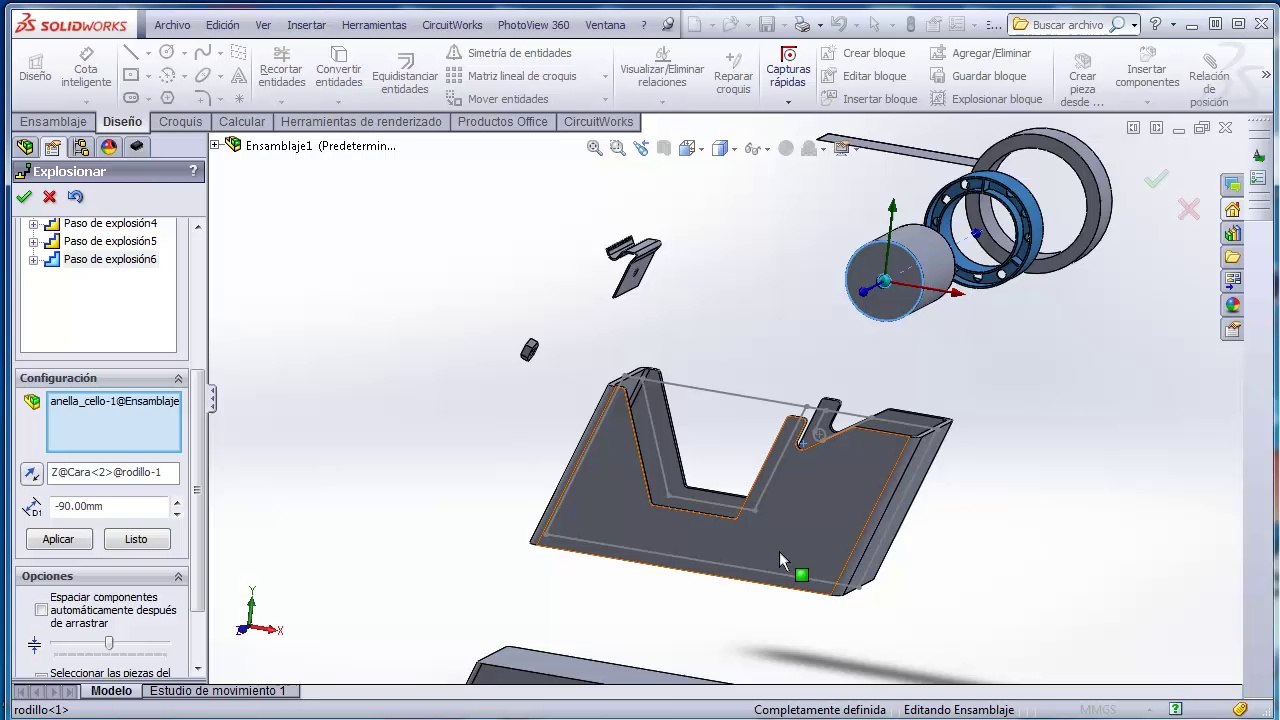Click the Aplicar button
This screenshot has width=1280, height=720.
pos(58,539)
